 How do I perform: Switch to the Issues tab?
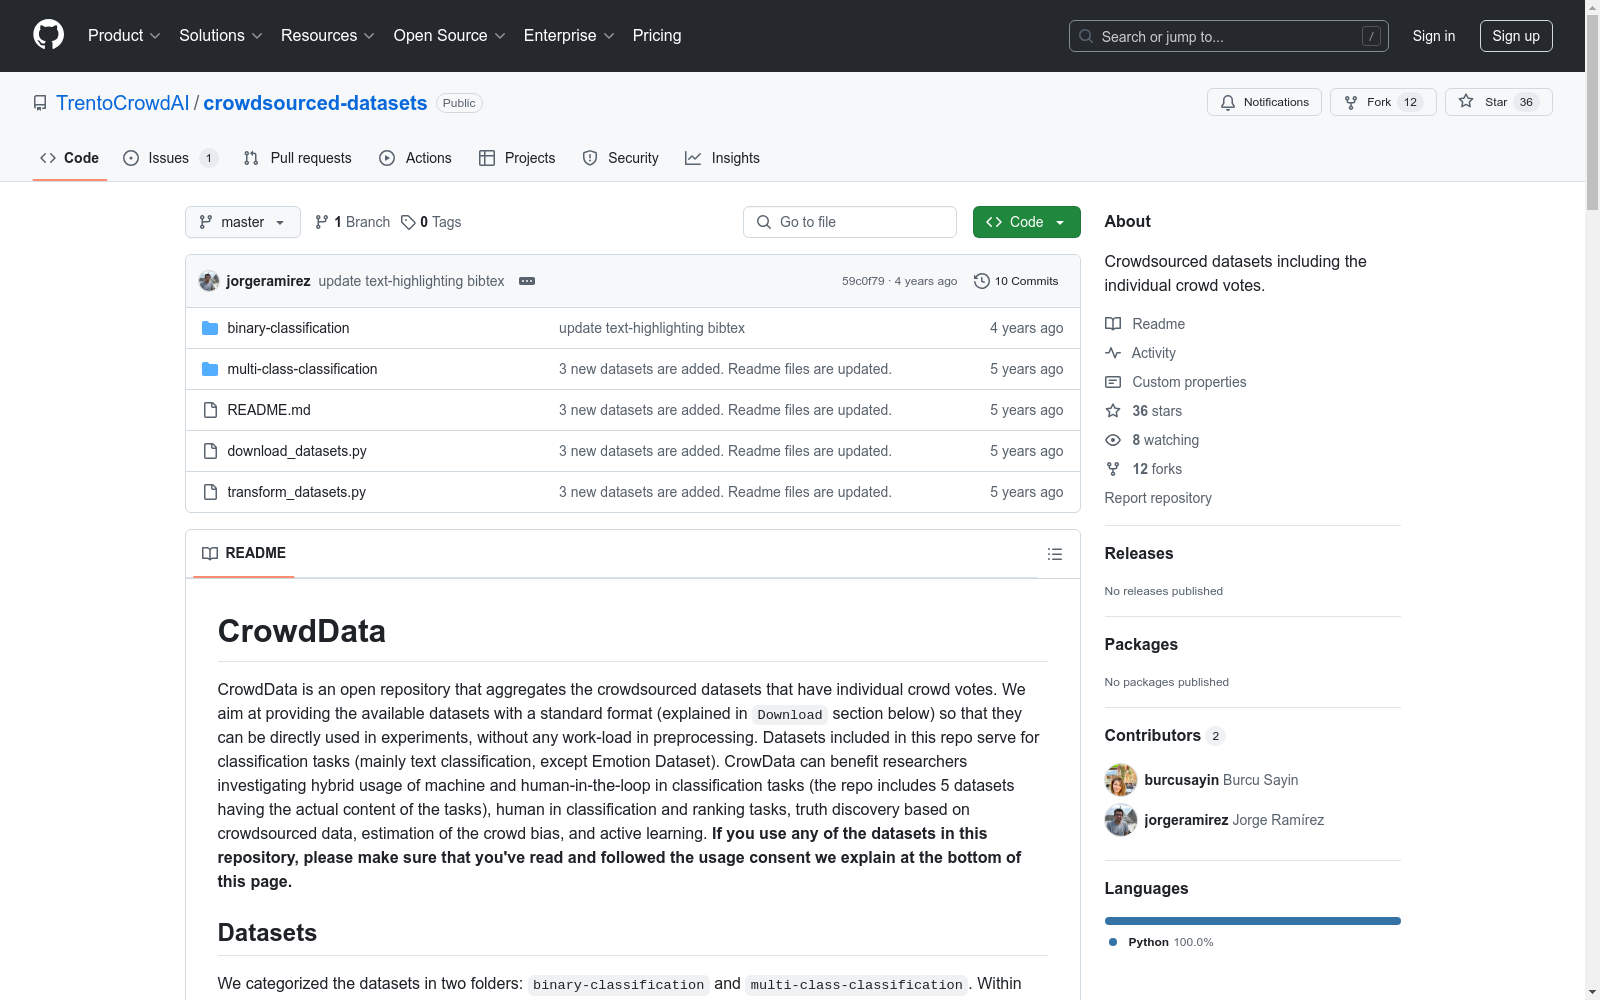click(170, 158)
